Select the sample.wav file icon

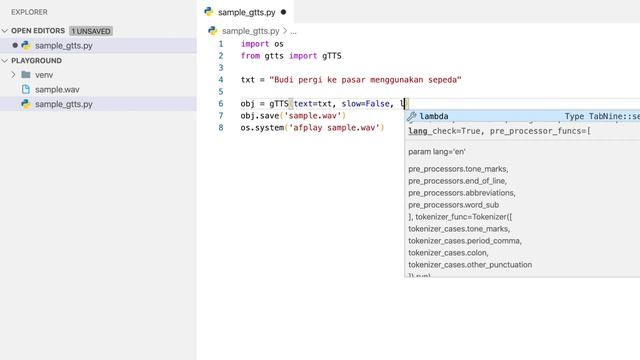point(26,89)
